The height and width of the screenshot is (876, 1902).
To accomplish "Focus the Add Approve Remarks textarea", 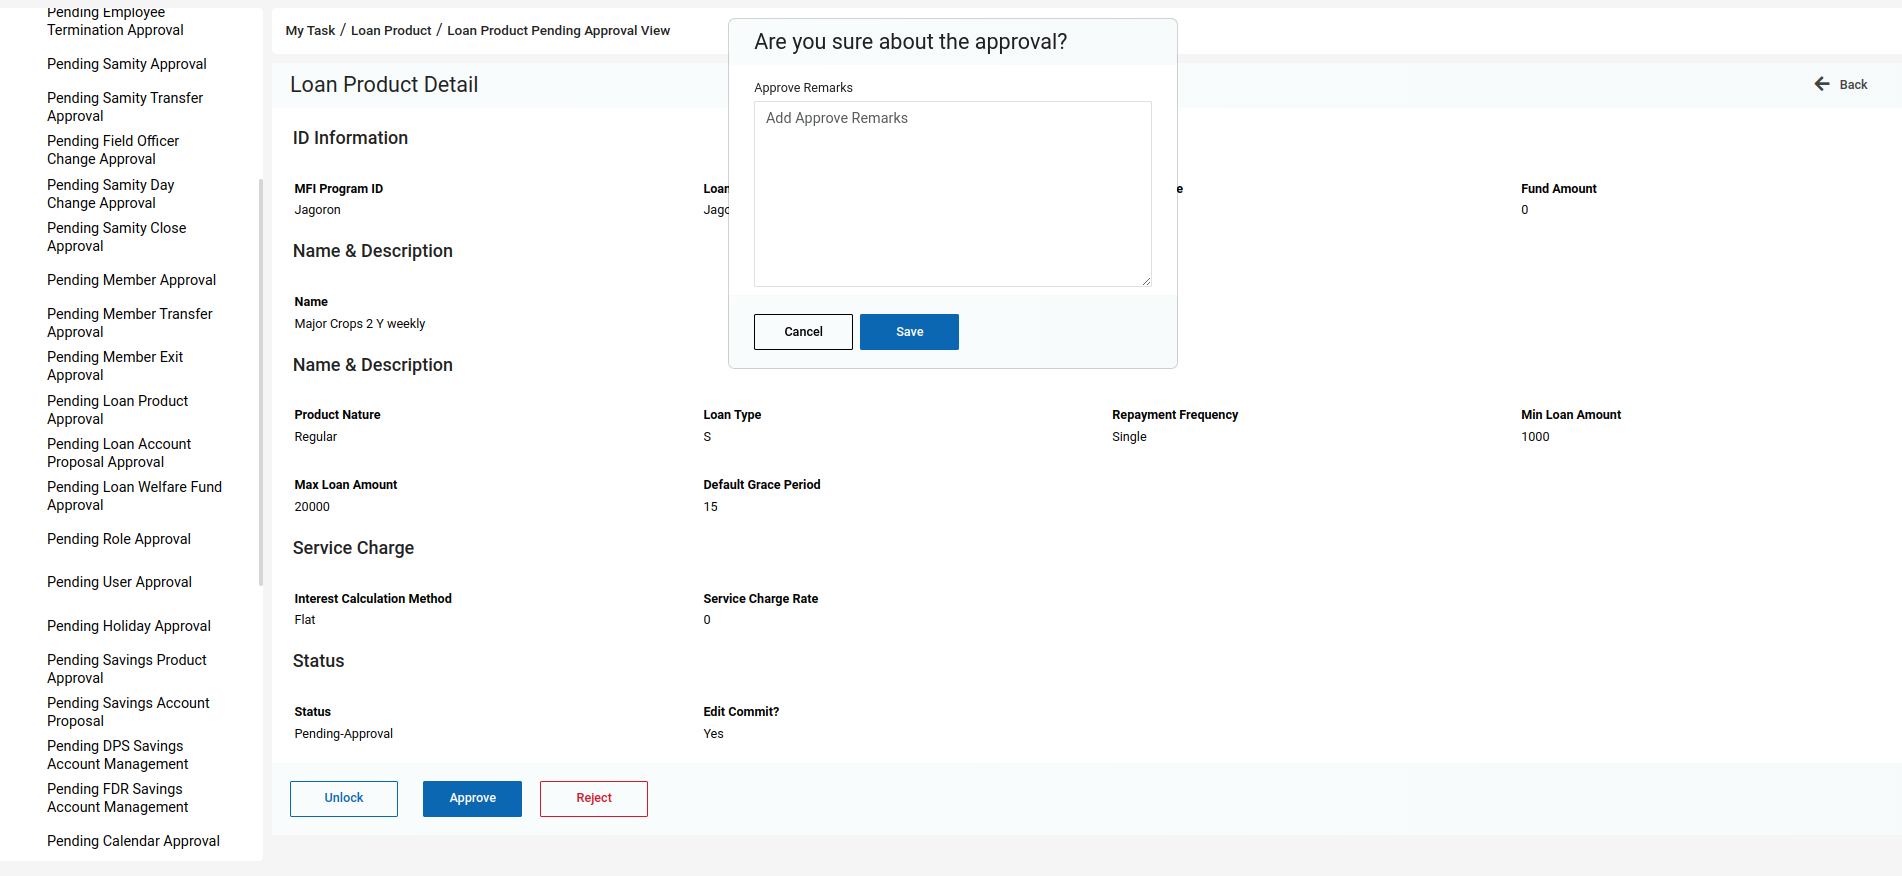I will pos(952,194).
